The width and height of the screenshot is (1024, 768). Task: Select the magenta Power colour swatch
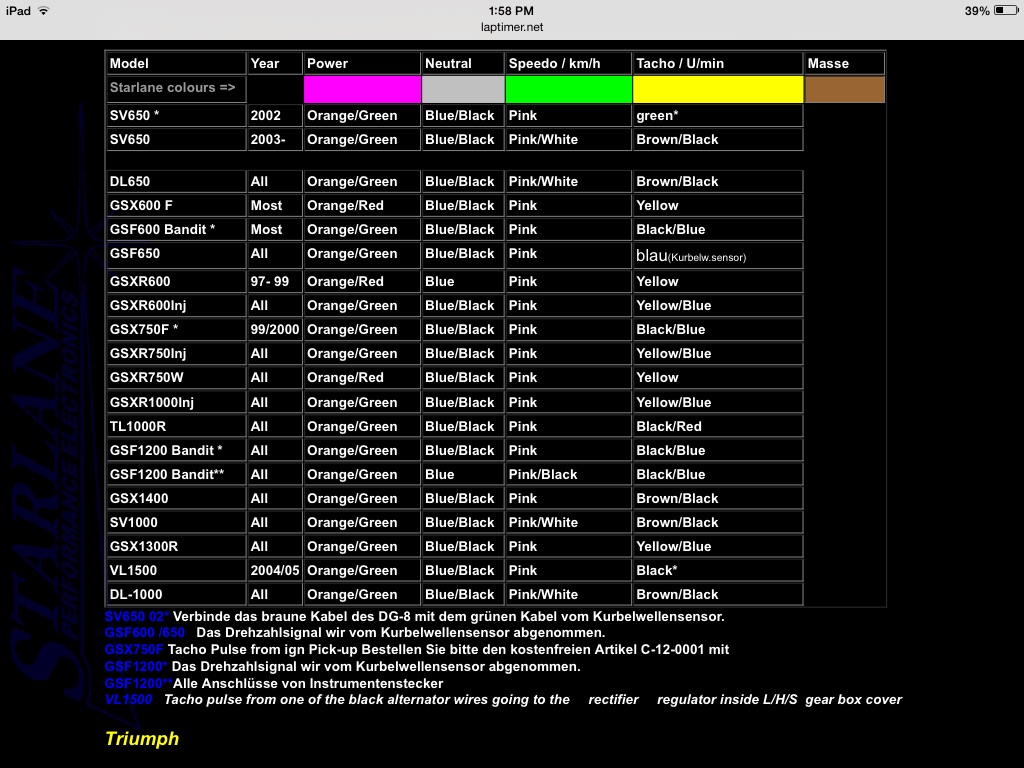click(362, 89)
